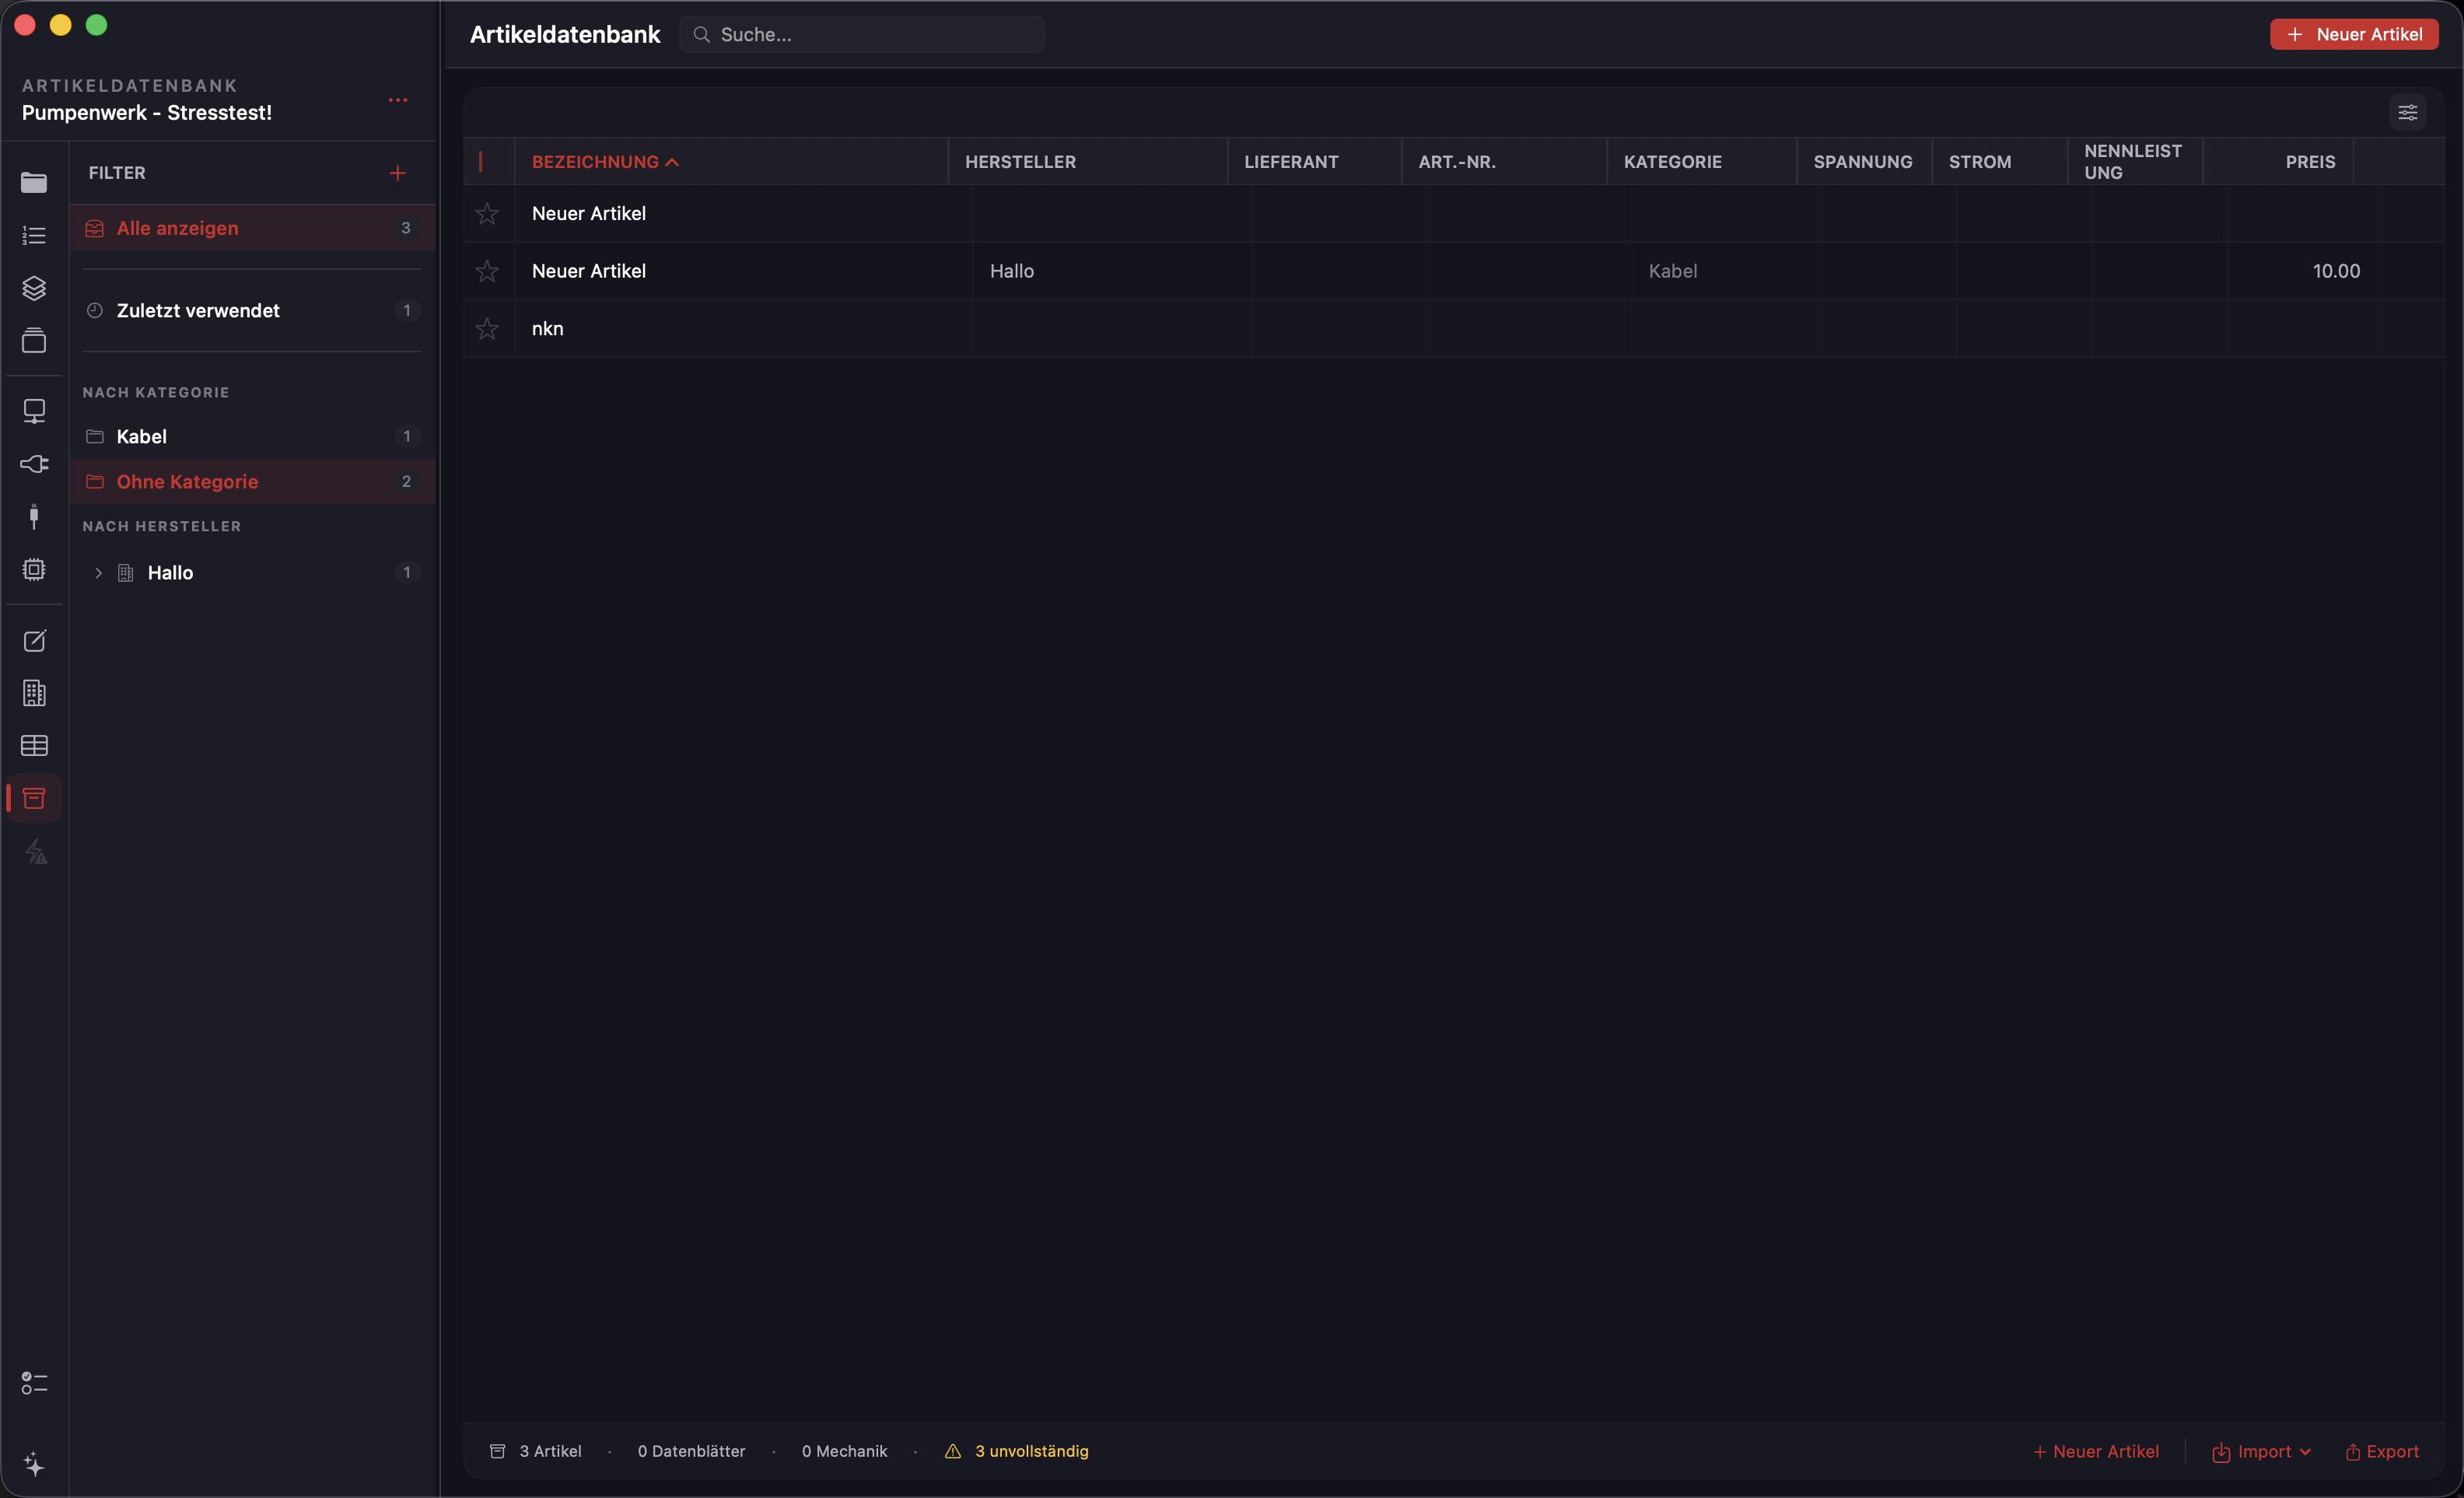Open the three-dot project menu
Image resolution: width=2464 pixels, height=1498 pixels.
(398, 100)
